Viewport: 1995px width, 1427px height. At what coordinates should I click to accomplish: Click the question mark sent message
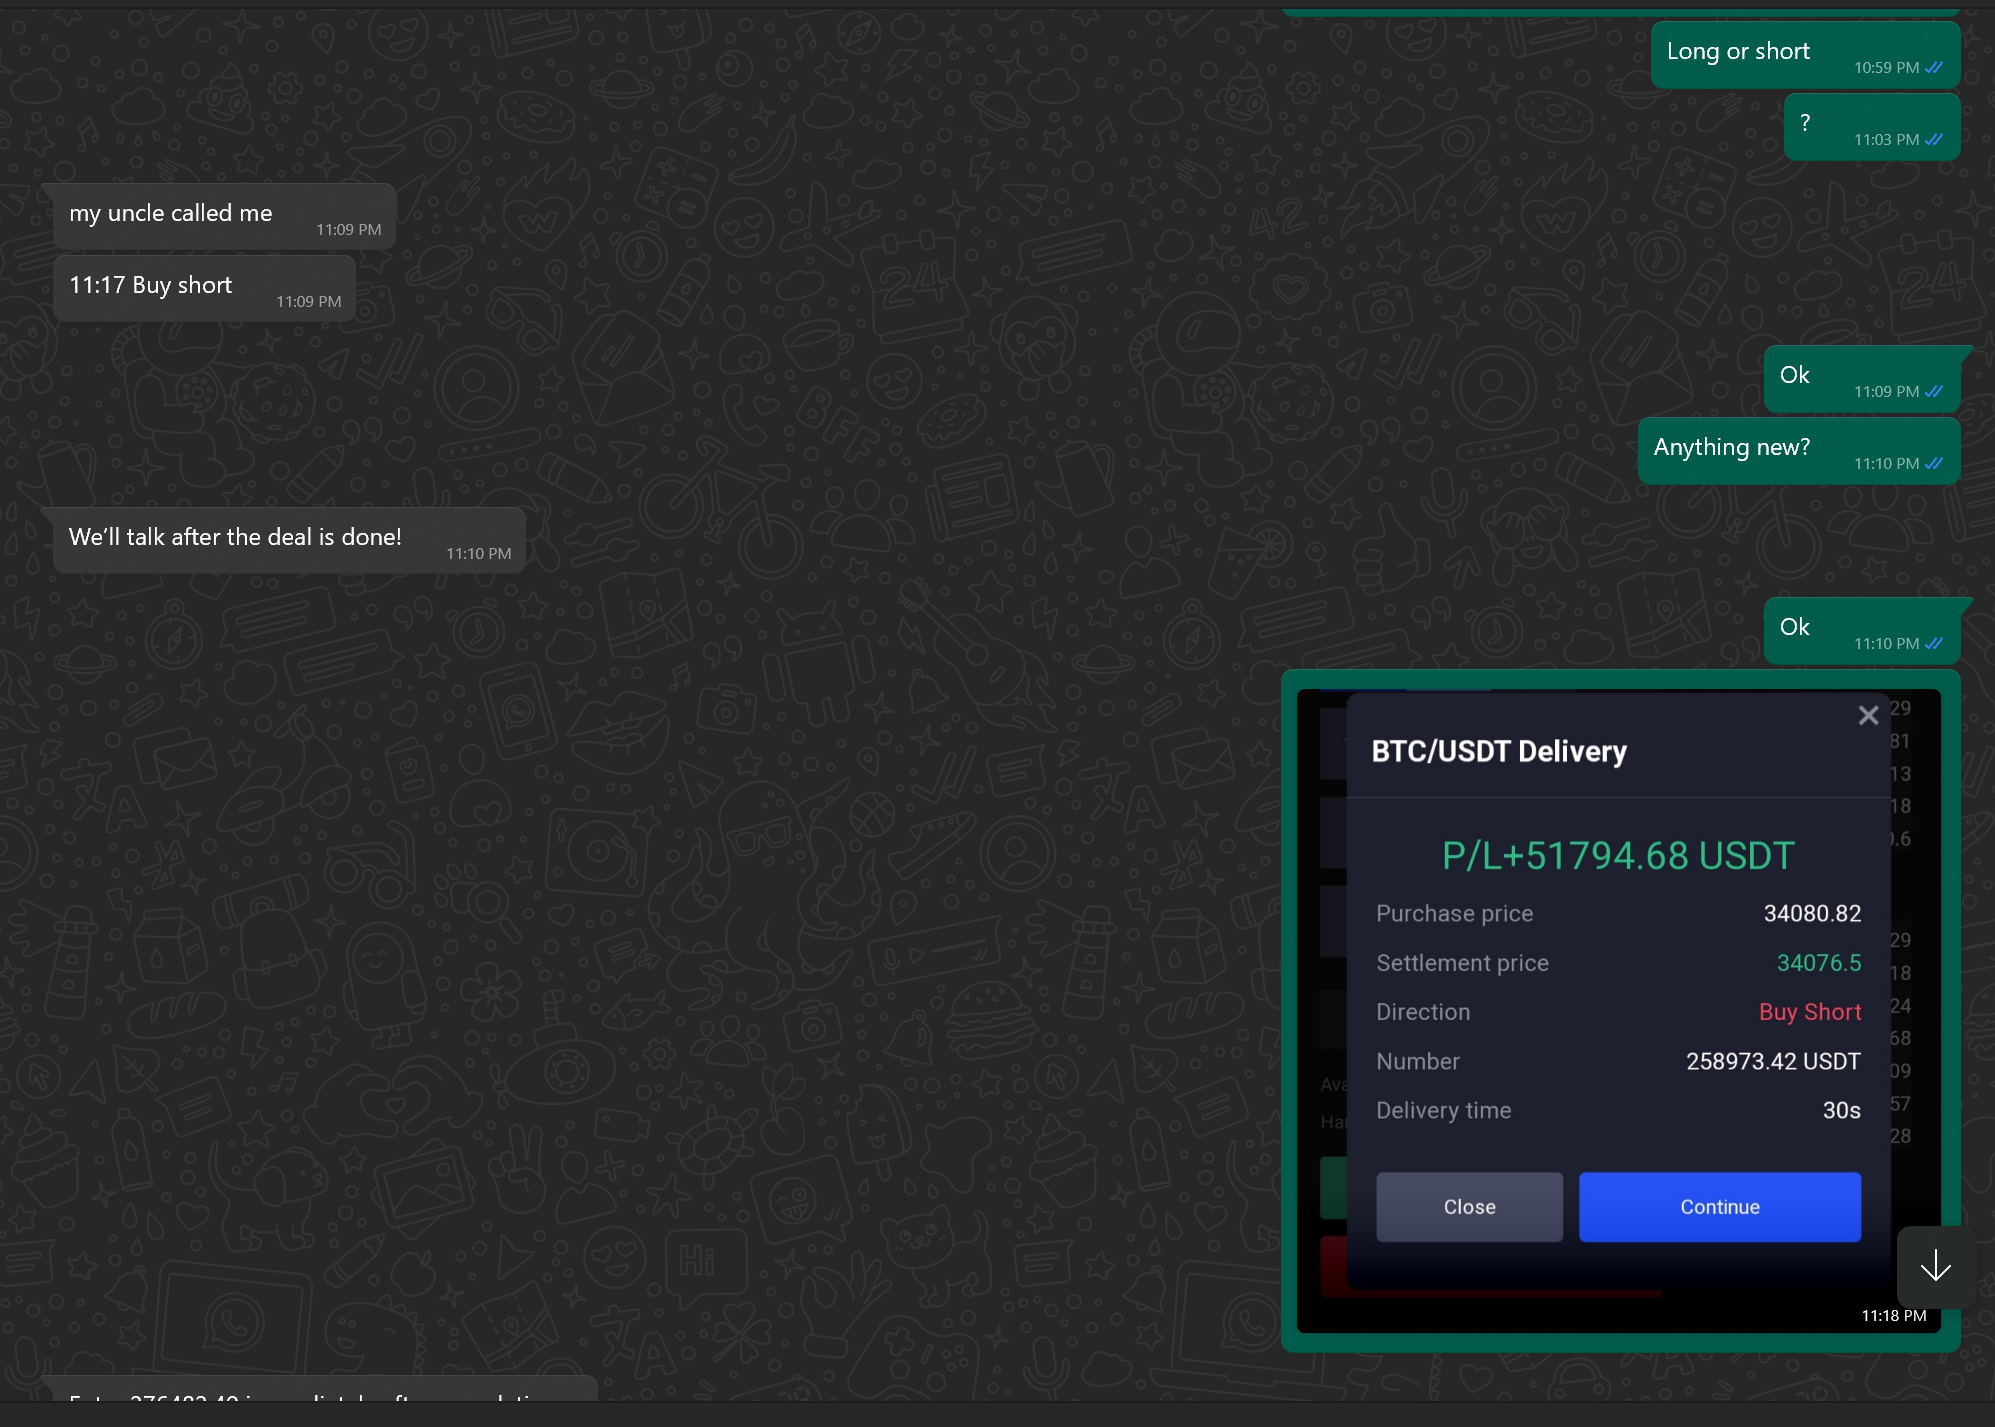point(1805,124)
